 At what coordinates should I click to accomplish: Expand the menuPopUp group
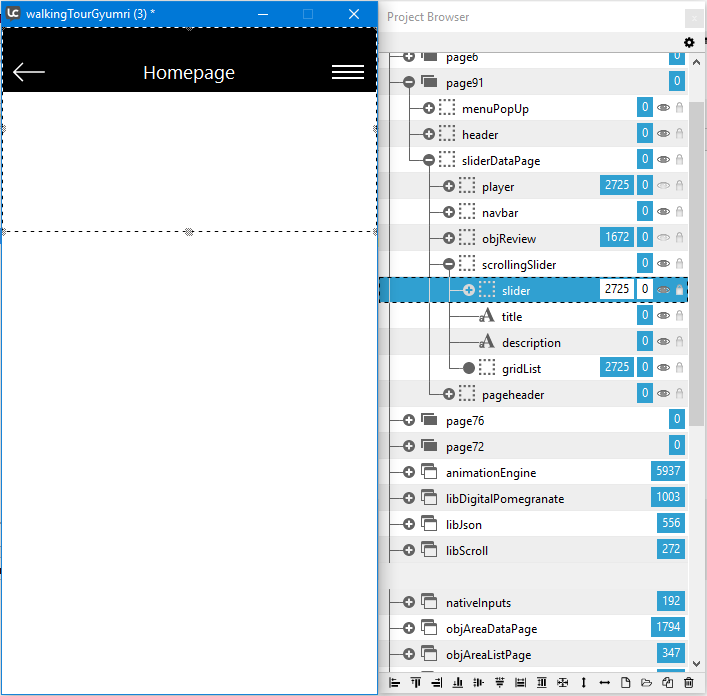click(x=429, y=108)
